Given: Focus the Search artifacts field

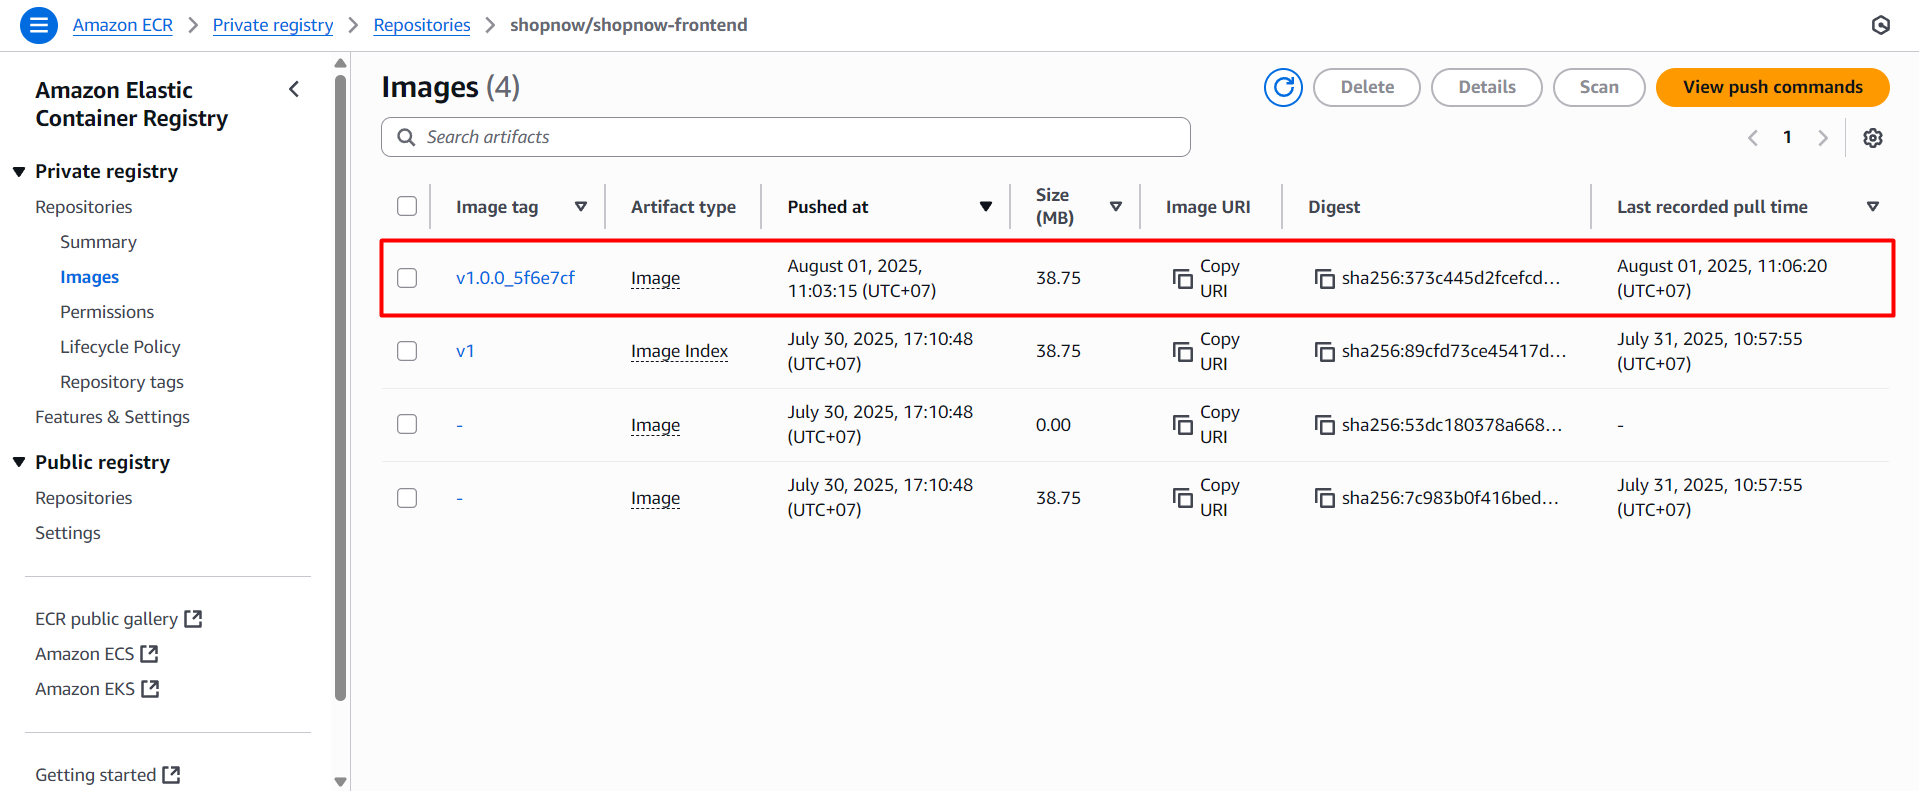Looking at the screenshot, I should coord(786,137).
